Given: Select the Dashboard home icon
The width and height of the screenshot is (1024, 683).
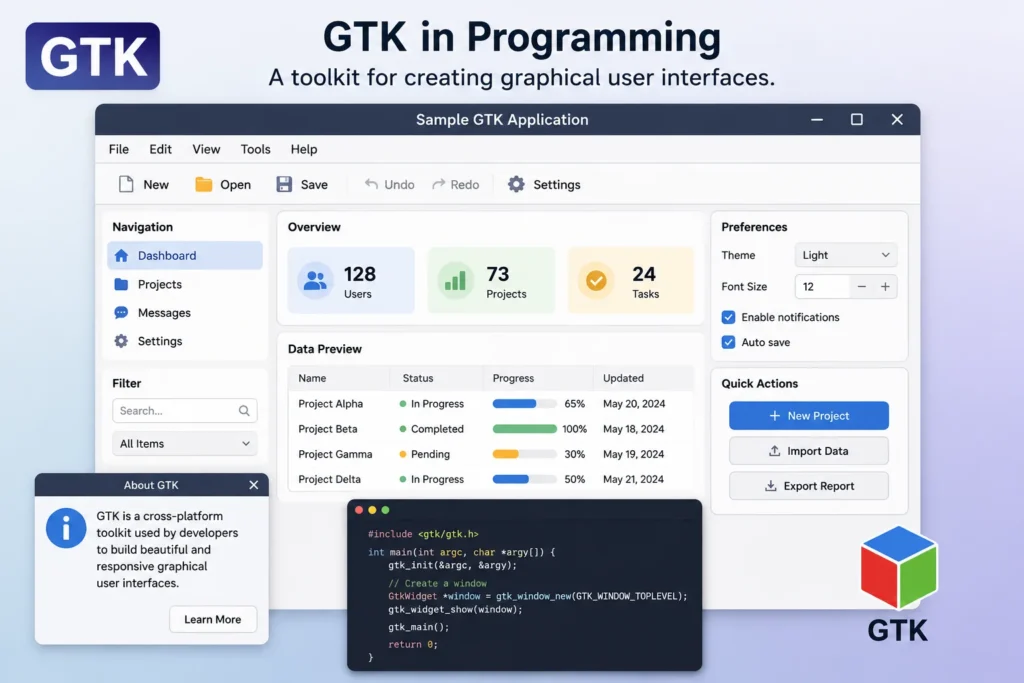Looking at the screenshot, I should click(121, 255).
